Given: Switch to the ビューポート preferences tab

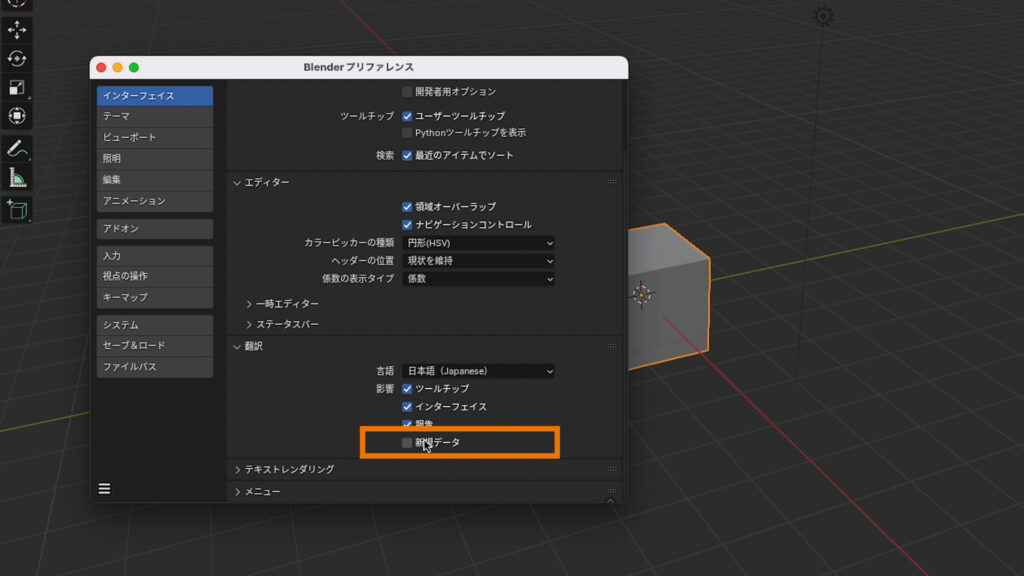Looking at the screenshot, I should click(x=155, y=137).
